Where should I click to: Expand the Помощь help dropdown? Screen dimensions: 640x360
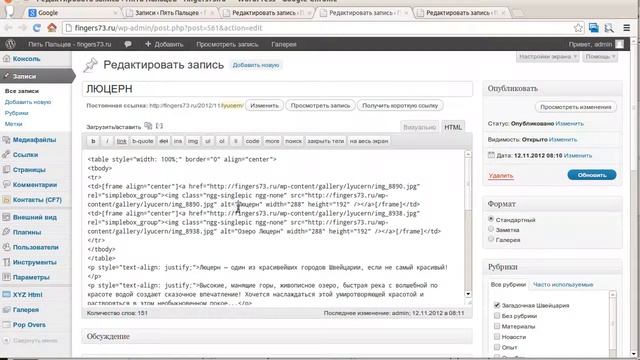pos(600,57)
